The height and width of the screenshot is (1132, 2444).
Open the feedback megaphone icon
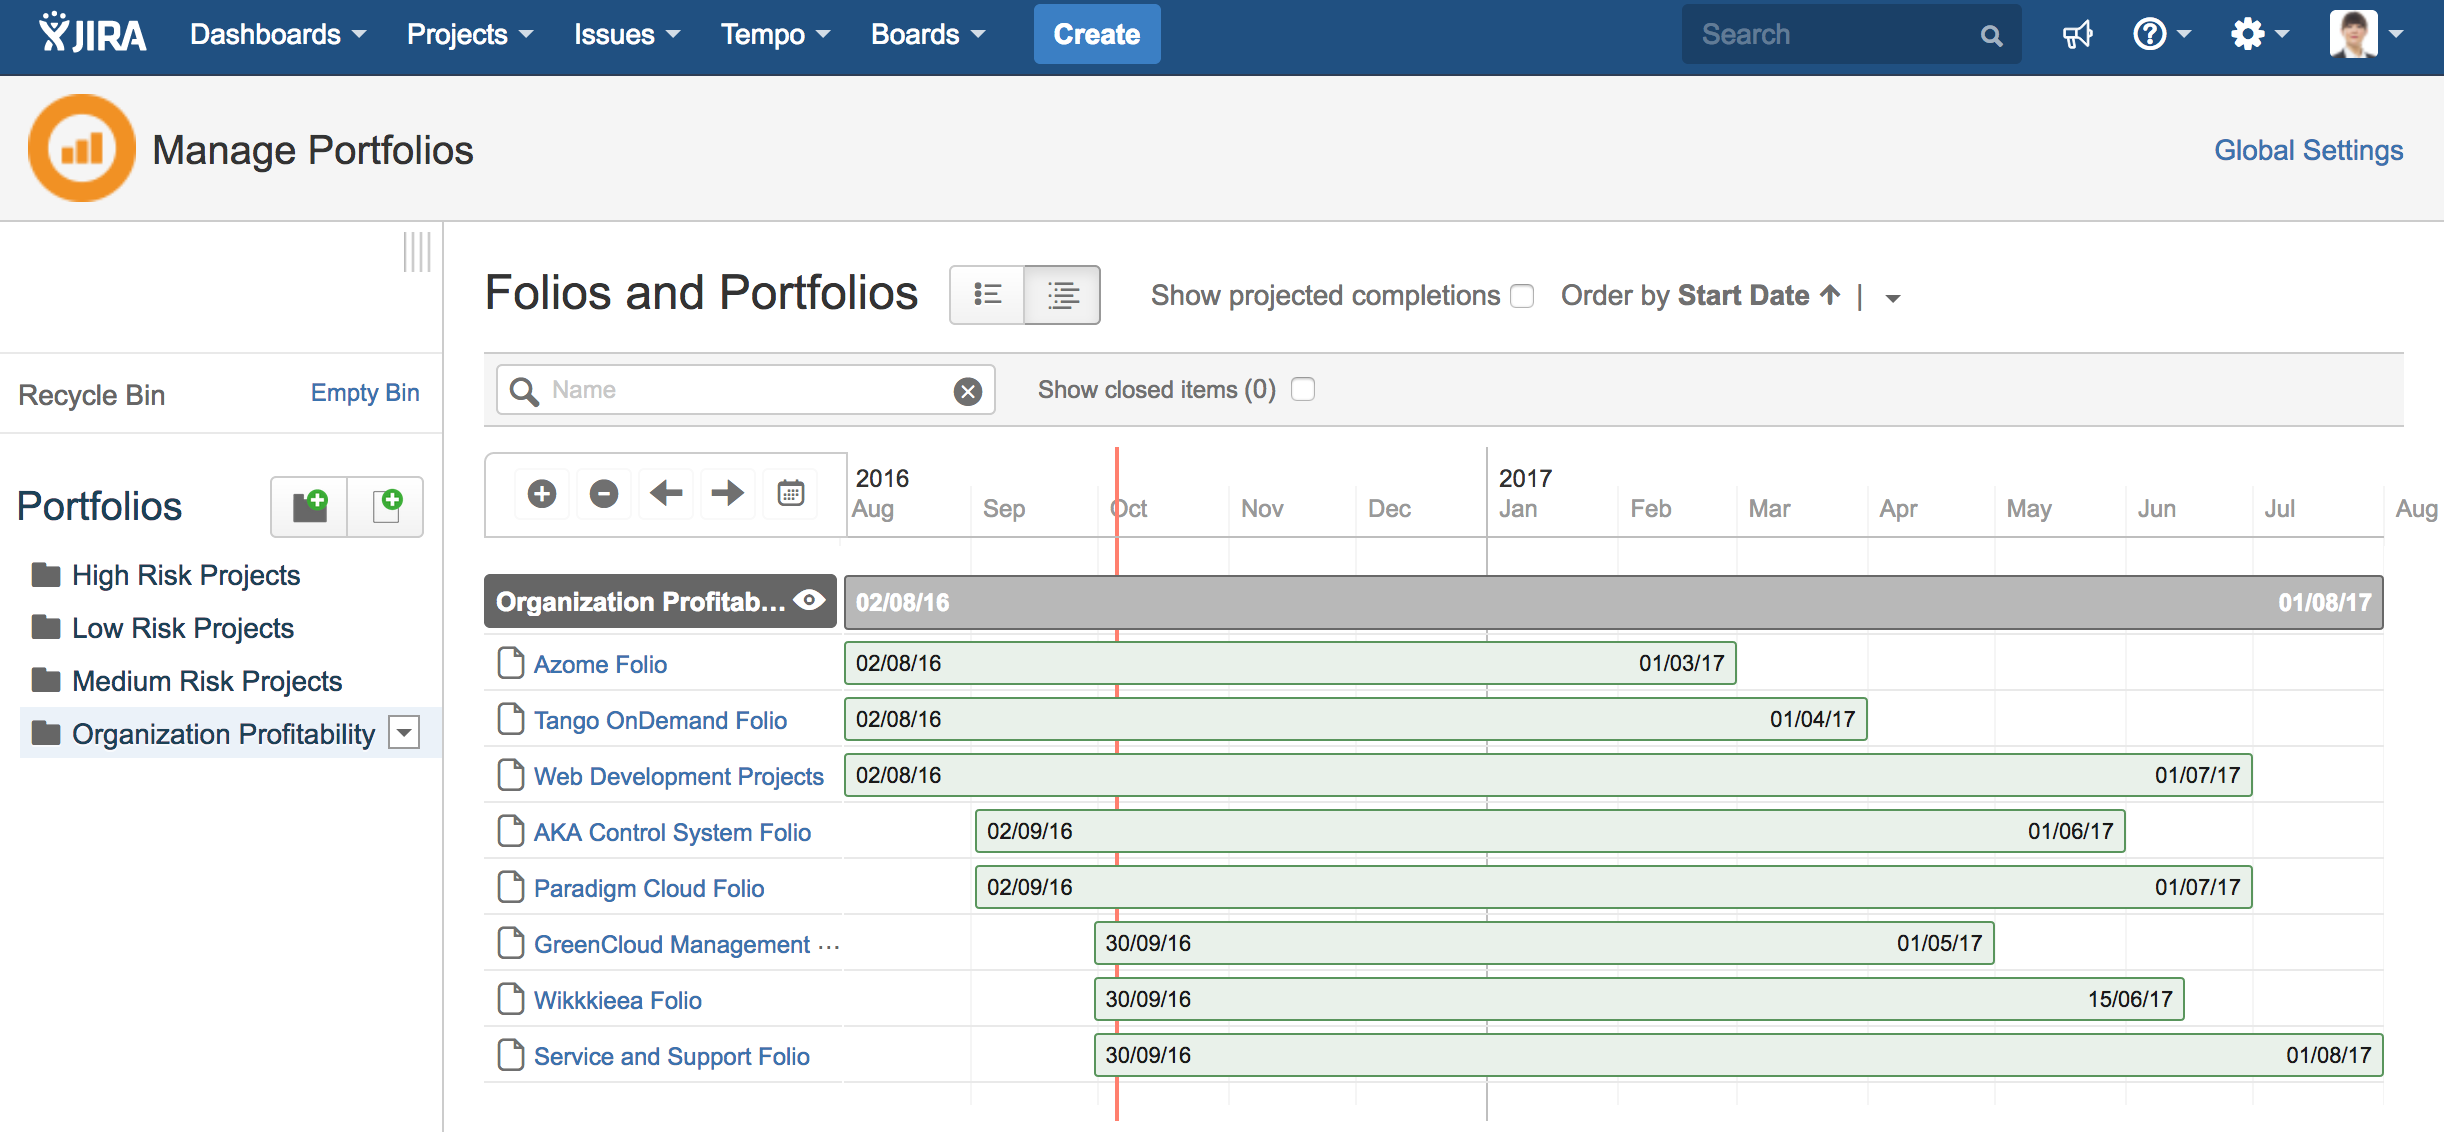pyautogui.click(x=2077, y=36)
